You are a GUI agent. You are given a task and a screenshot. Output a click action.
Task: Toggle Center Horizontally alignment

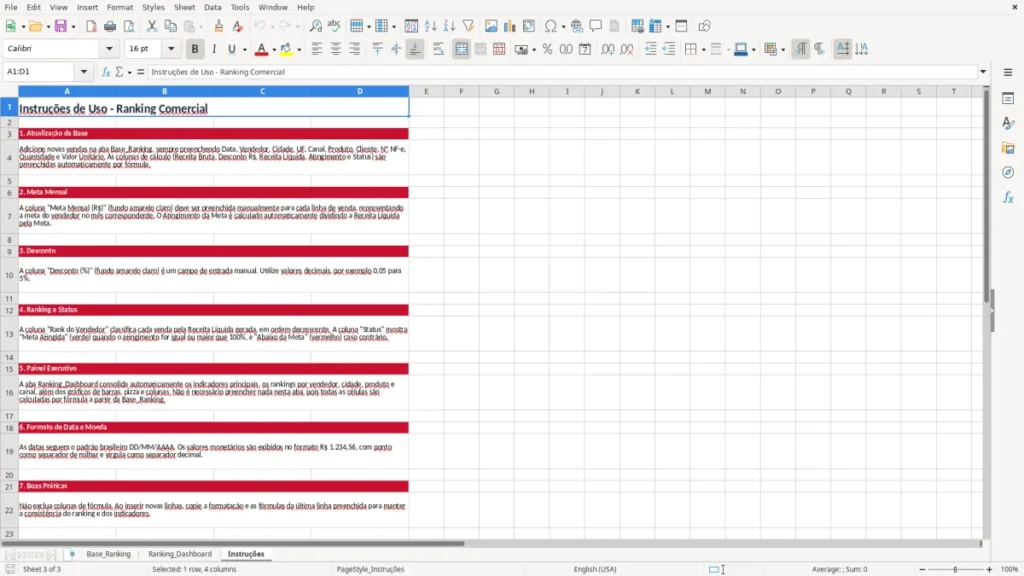[x=336, y=49]
